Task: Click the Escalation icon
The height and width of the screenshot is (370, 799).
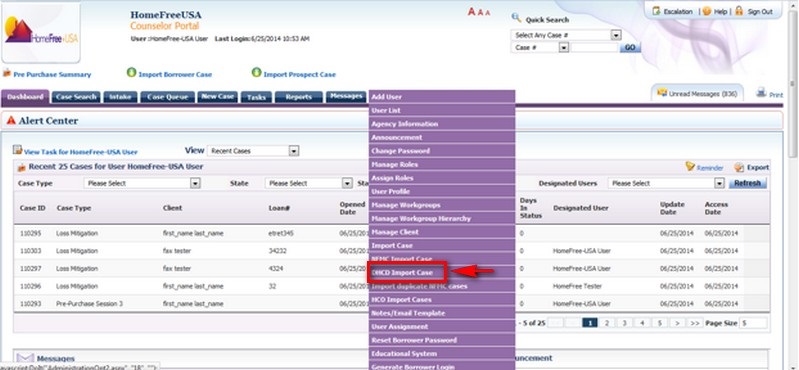Action: coord(656,11)
